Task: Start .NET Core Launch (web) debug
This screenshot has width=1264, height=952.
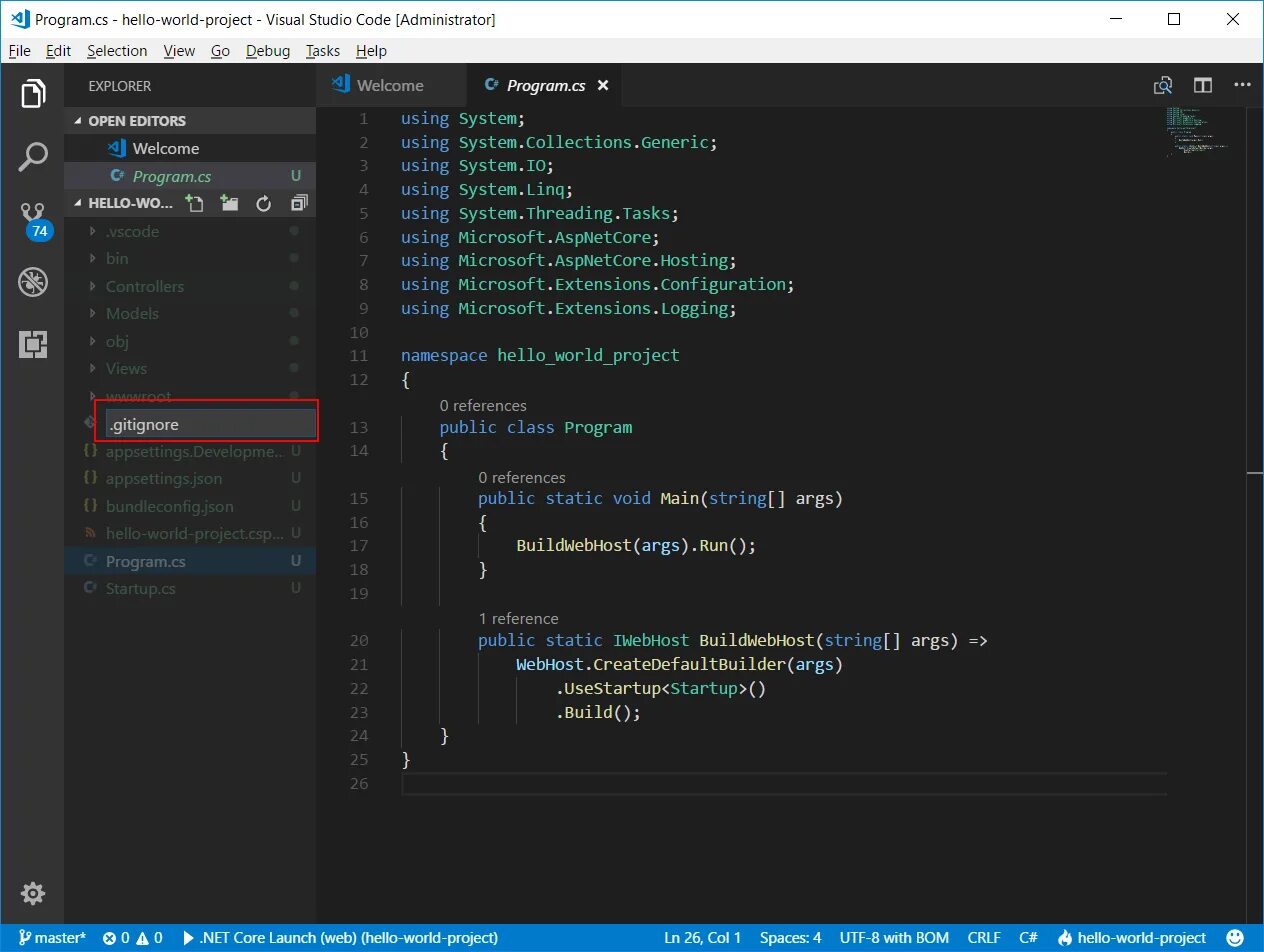Action: point(340,938)
